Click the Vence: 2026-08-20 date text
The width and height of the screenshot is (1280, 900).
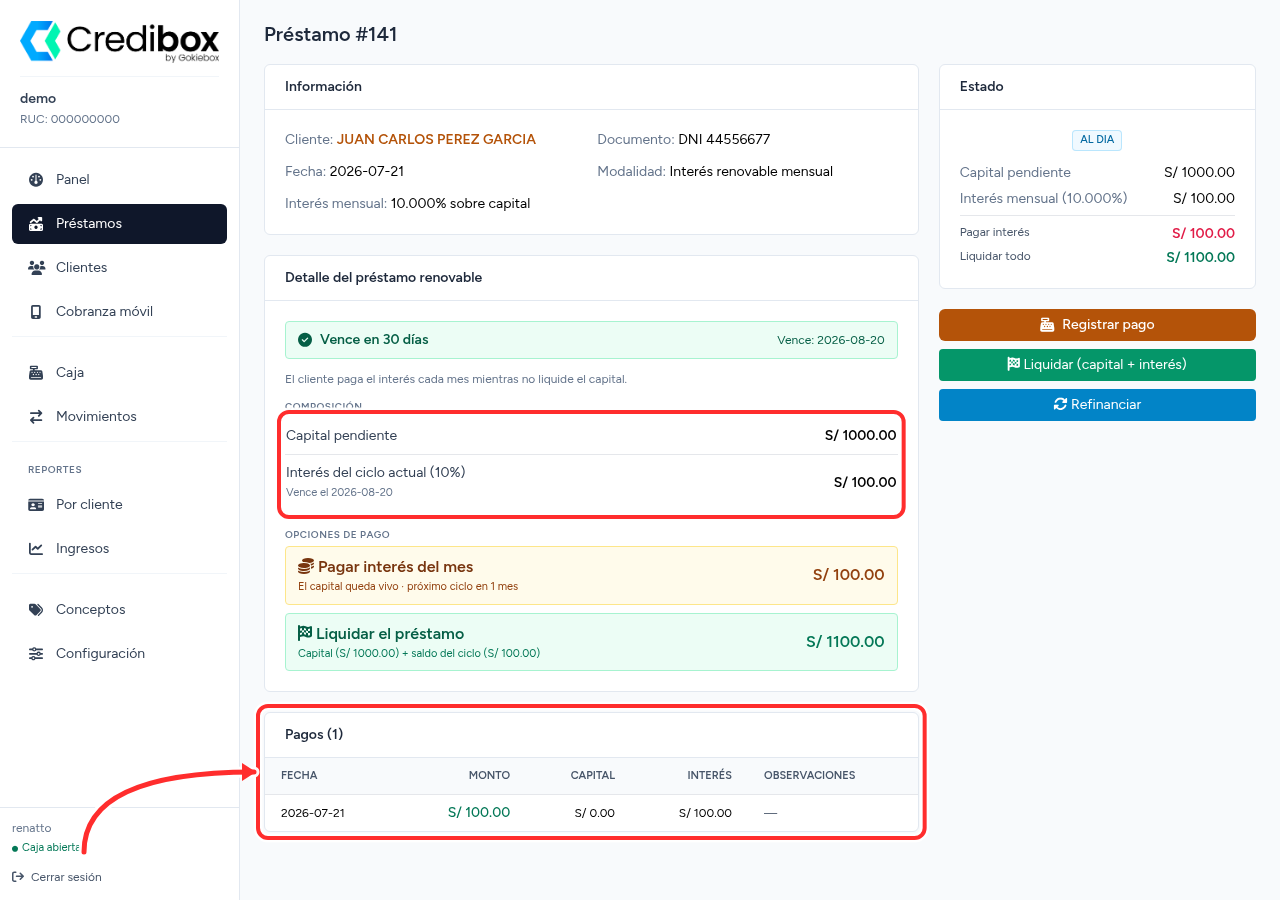coord(831,340)
